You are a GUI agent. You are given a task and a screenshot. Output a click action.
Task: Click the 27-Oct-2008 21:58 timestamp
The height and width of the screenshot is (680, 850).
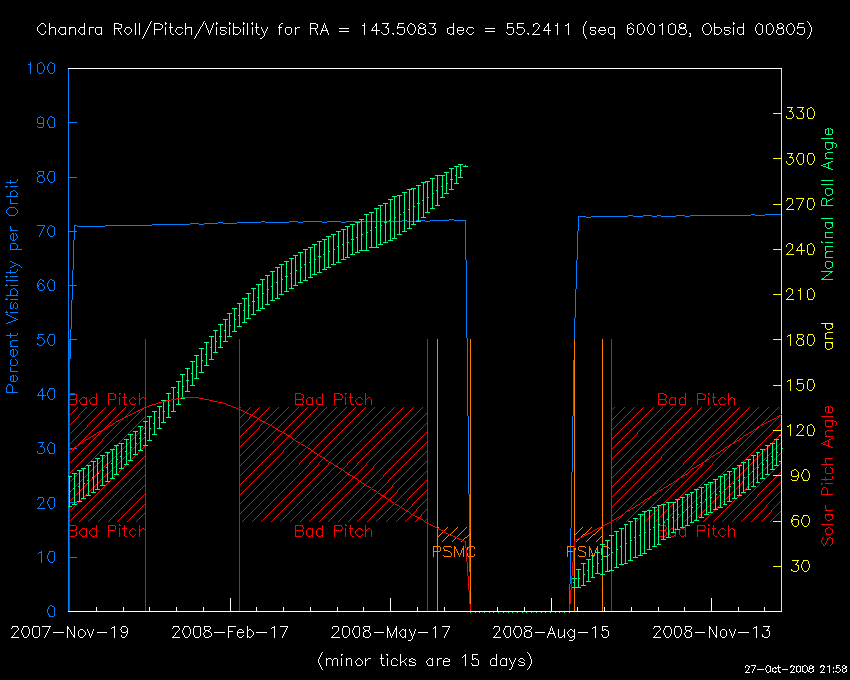795,668
